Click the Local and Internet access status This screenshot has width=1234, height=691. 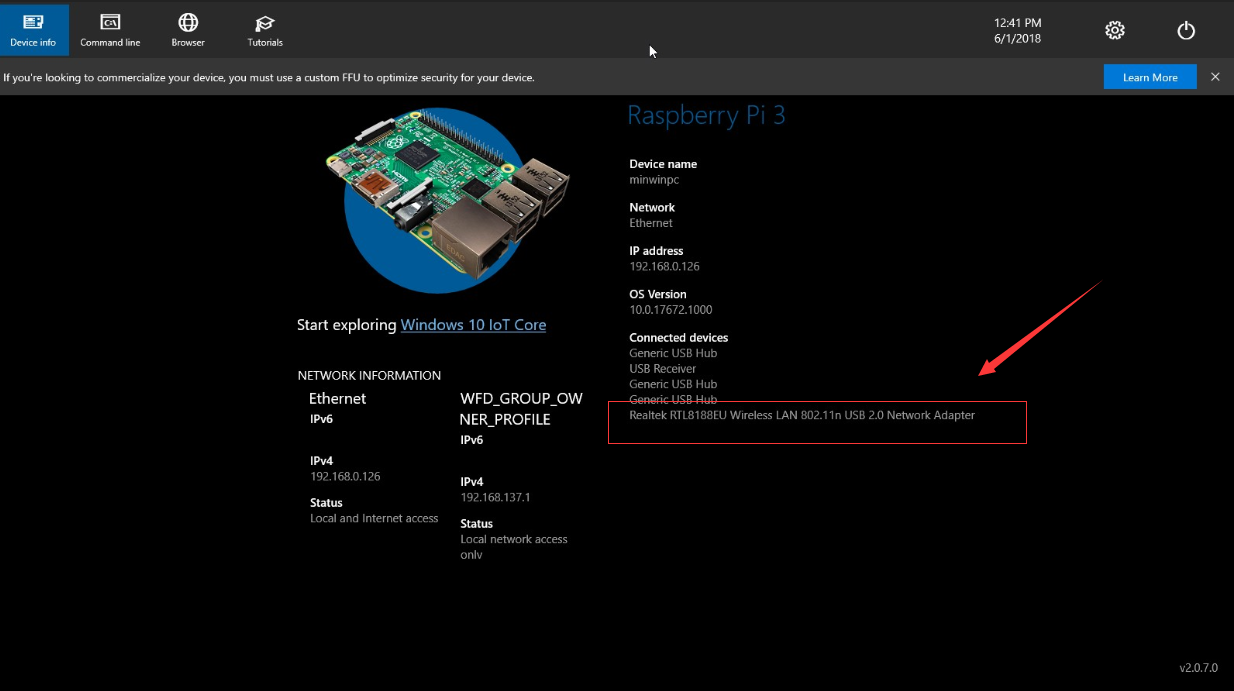tap(374, 518)
